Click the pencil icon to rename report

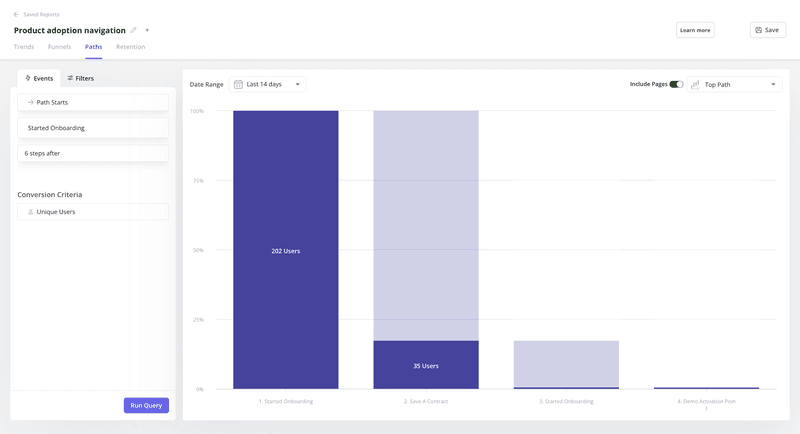click(x=134, y=30)
